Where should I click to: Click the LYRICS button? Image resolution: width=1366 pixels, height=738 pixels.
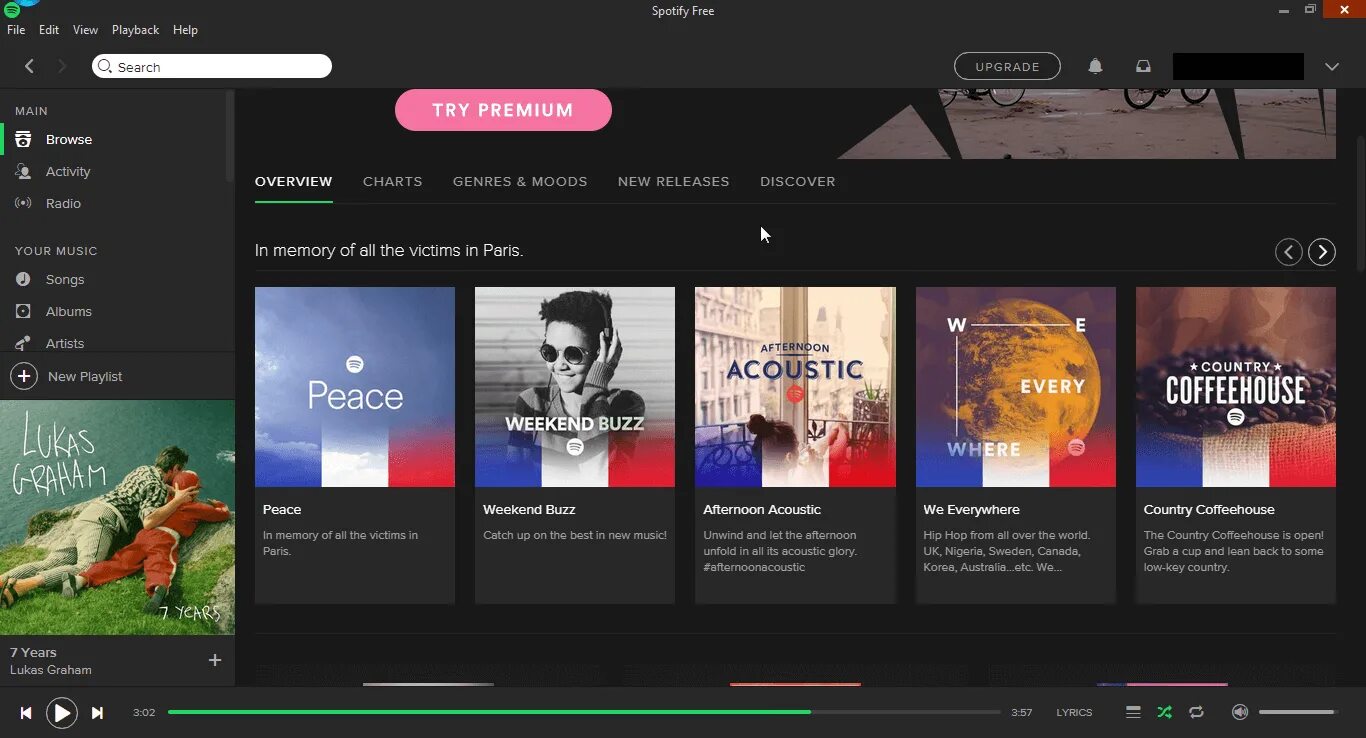pos(1074,713)
